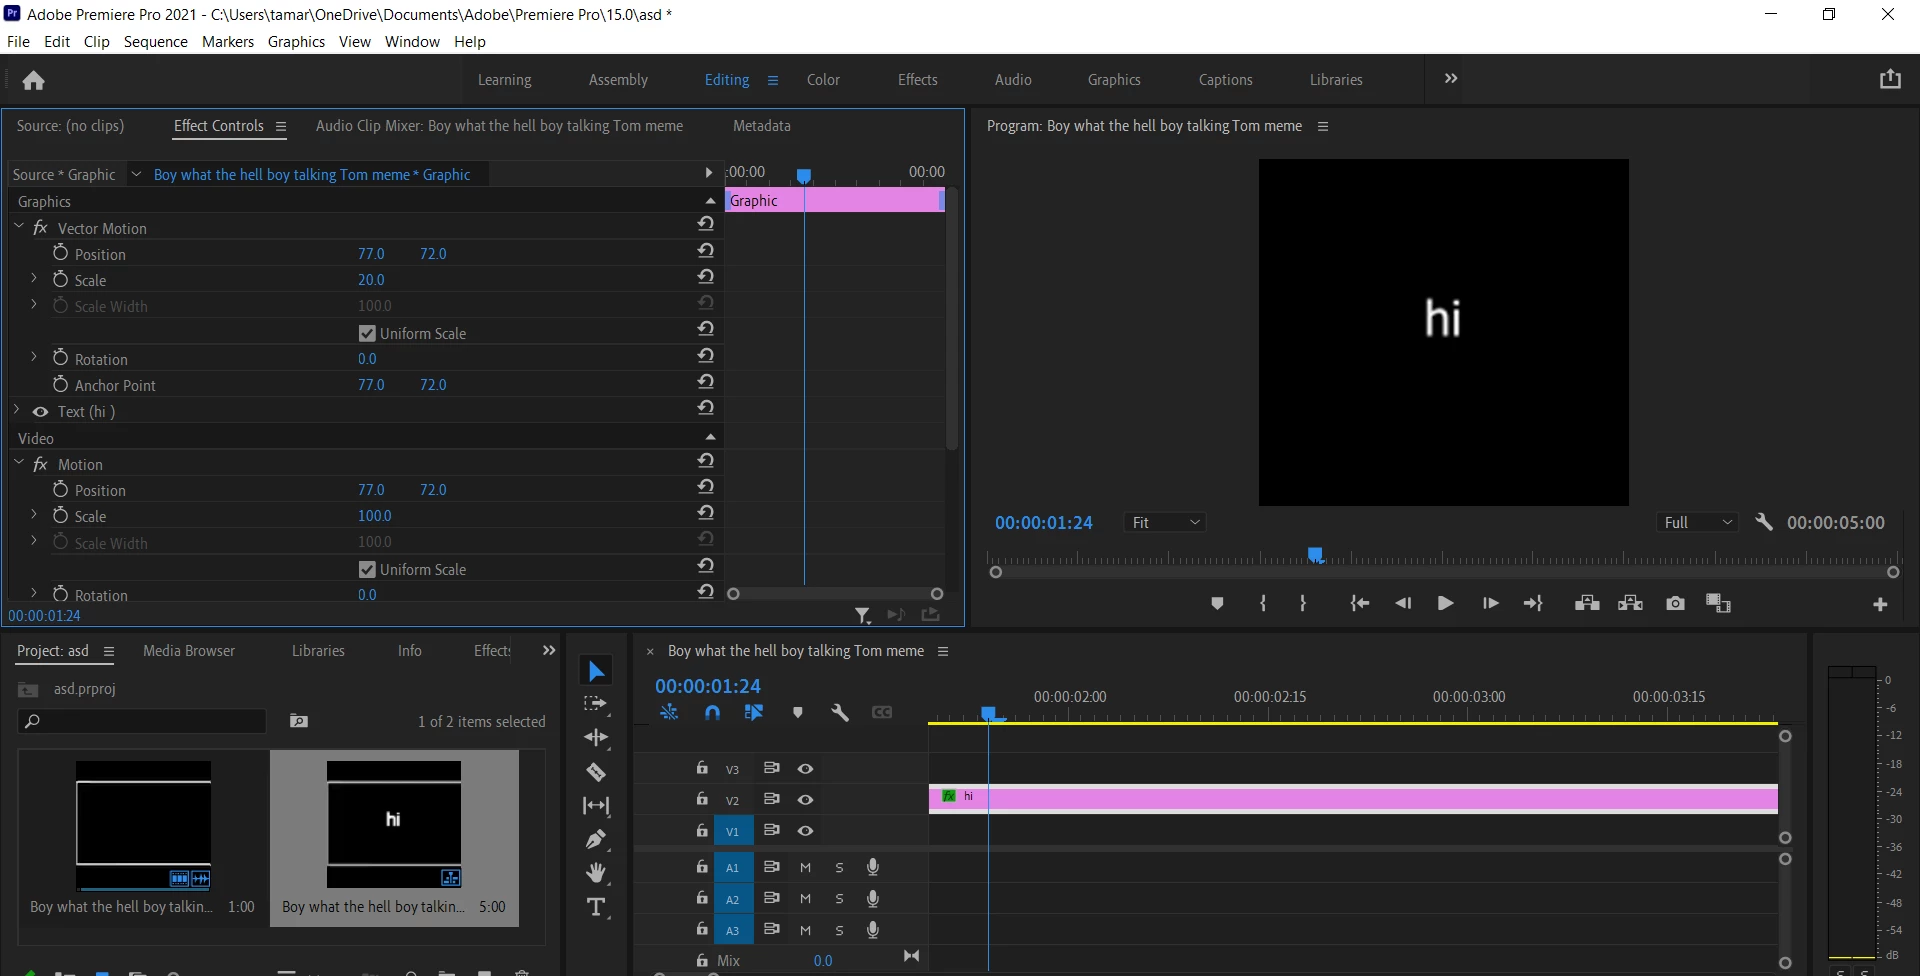Click Vector Motion Scale value 20.0
Image resolution: width=1920 pixels, height=976 pixels.
(x=371, y=280)
